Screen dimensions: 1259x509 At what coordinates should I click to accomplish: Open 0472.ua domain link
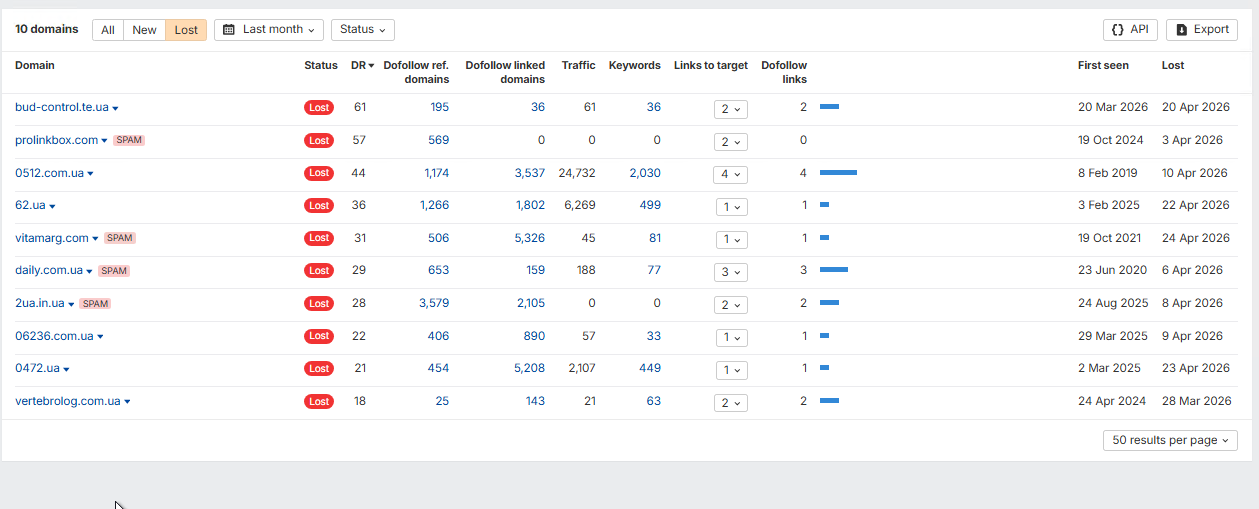coord(37,368)
